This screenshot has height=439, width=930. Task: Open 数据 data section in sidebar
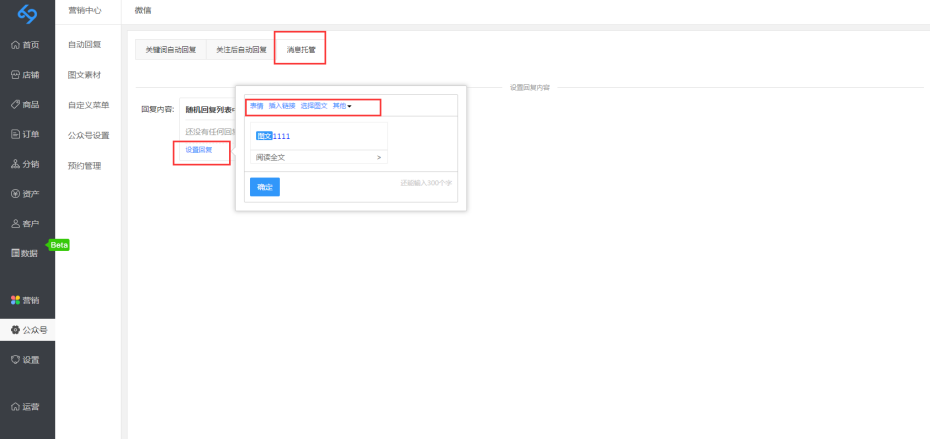27,253
